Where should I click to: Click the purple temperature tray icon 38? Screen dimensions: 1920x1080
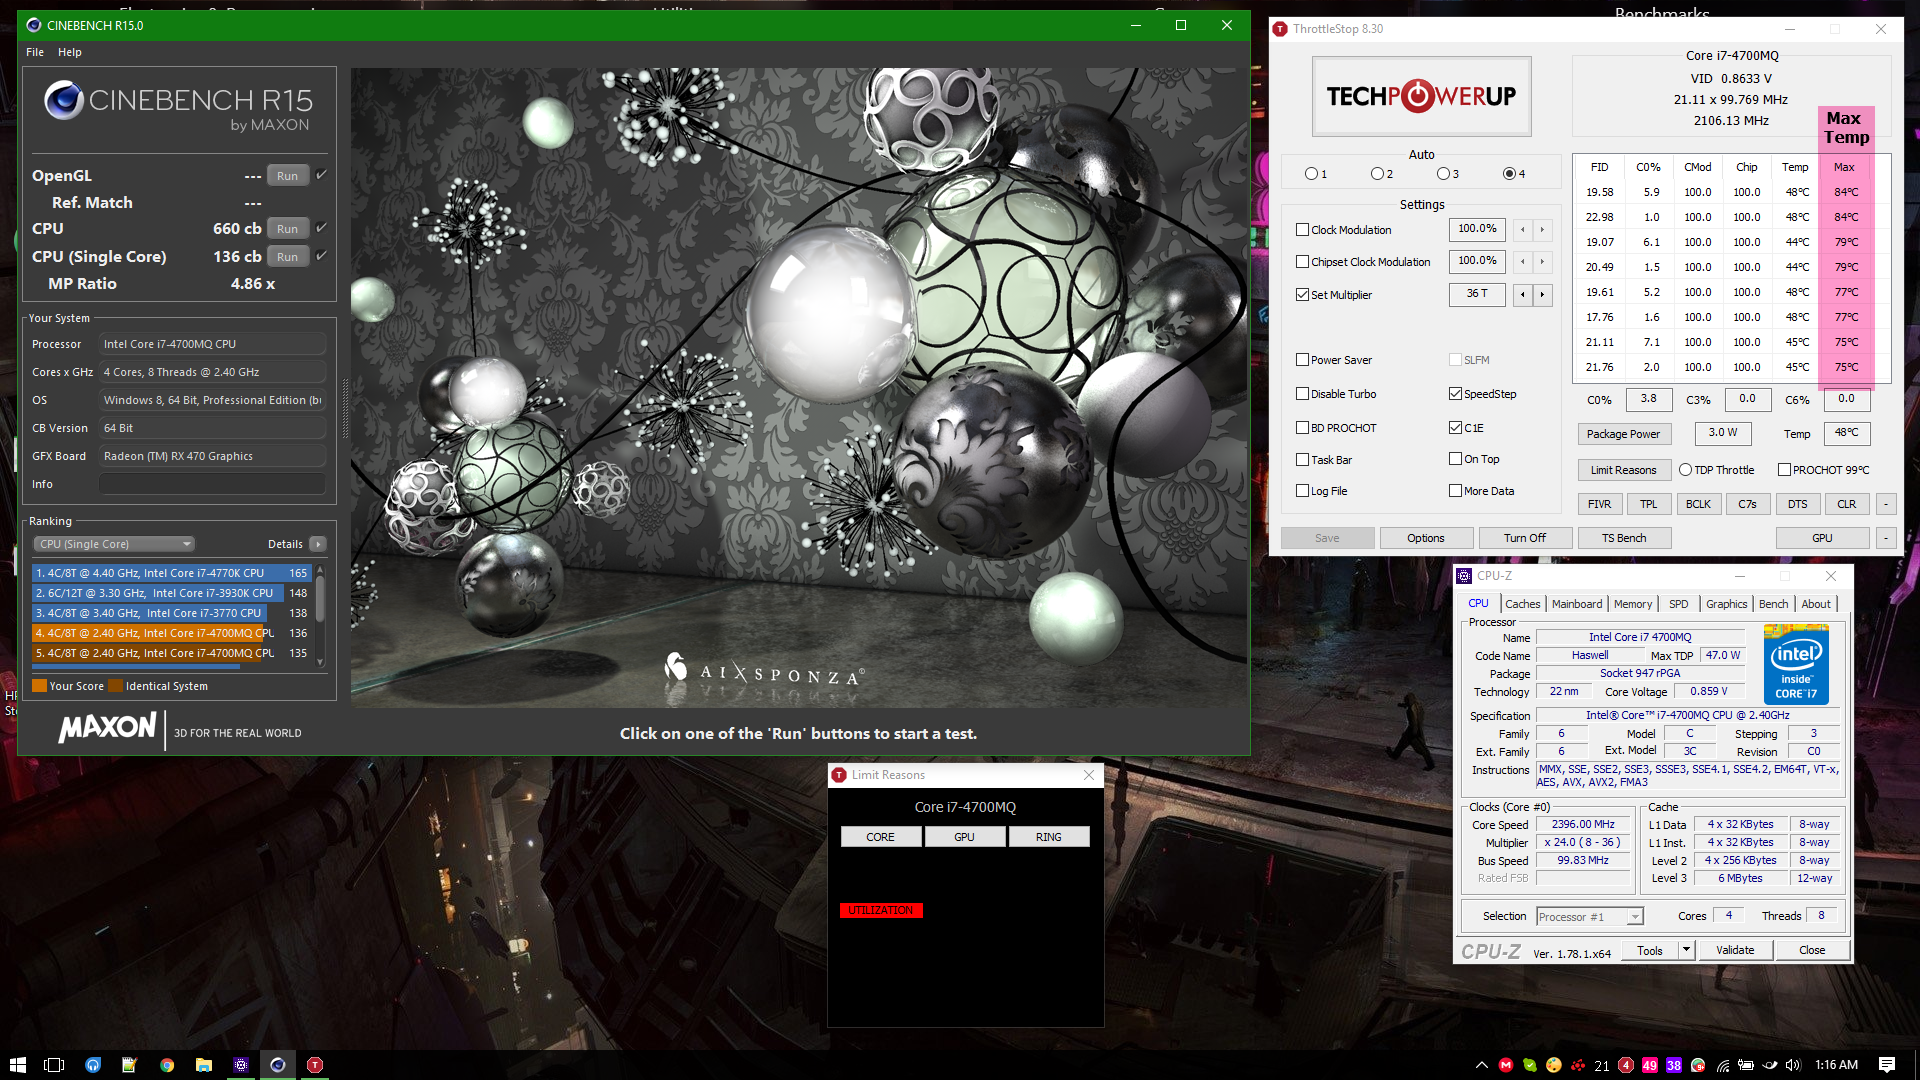click(1674, 1065)
